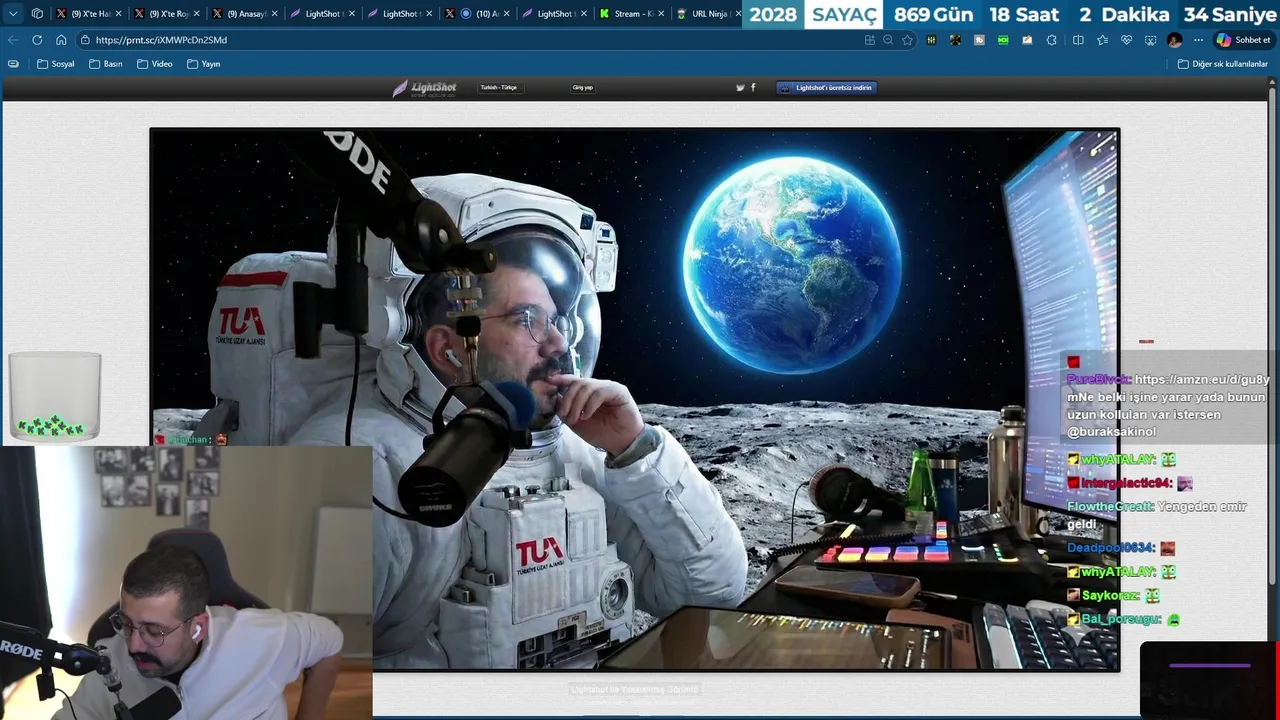Screen dimensions: 1280x720
Task: Open the green extension icon
Action: point(1003,40)
